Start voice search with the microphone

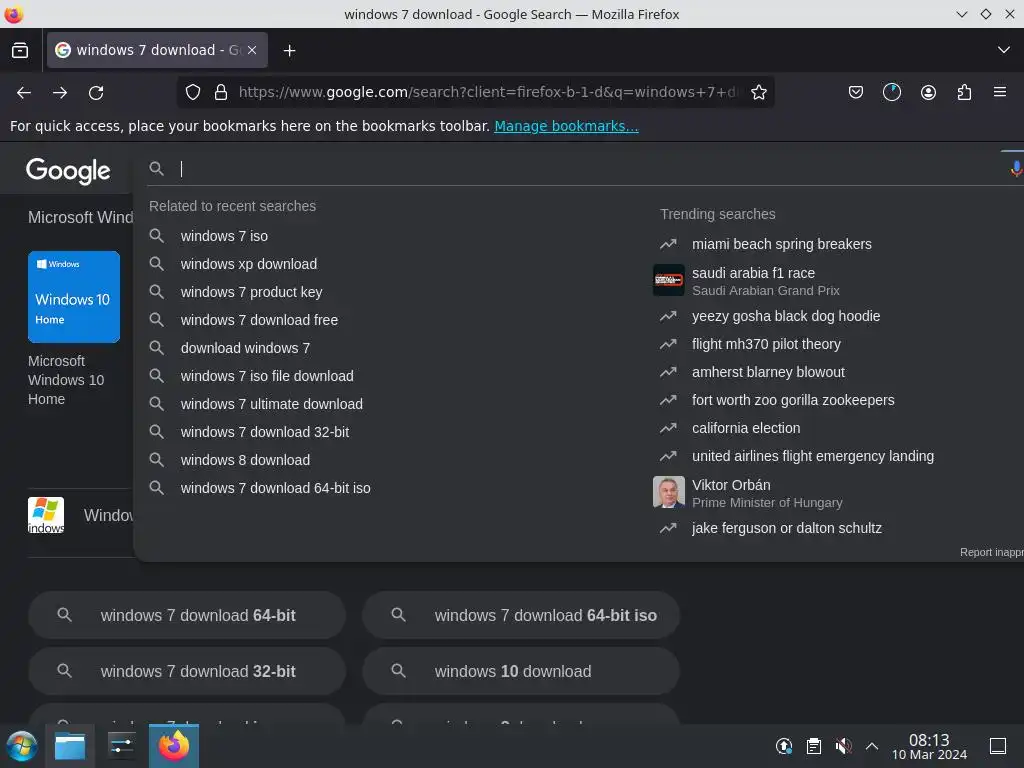(1016, 168)
